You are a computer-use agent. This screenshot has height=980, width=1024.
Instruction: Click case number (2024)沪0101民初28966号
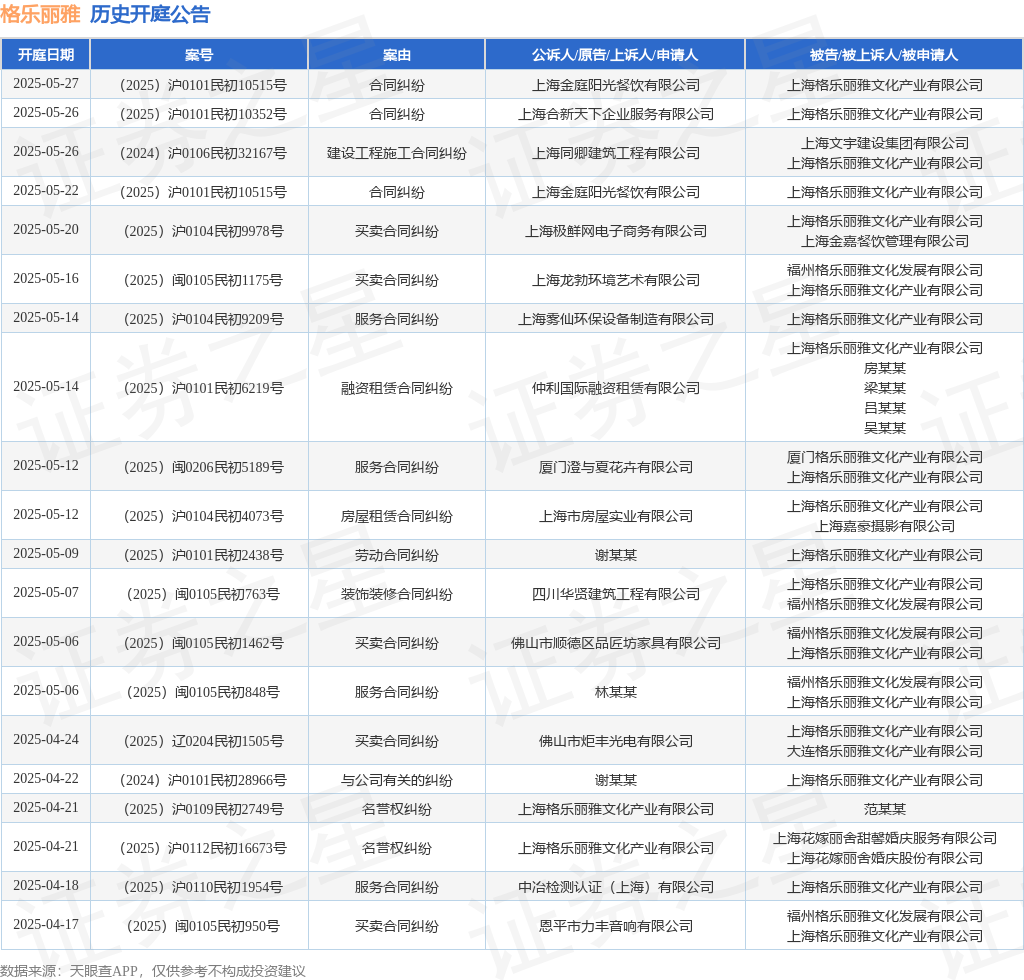203,780
